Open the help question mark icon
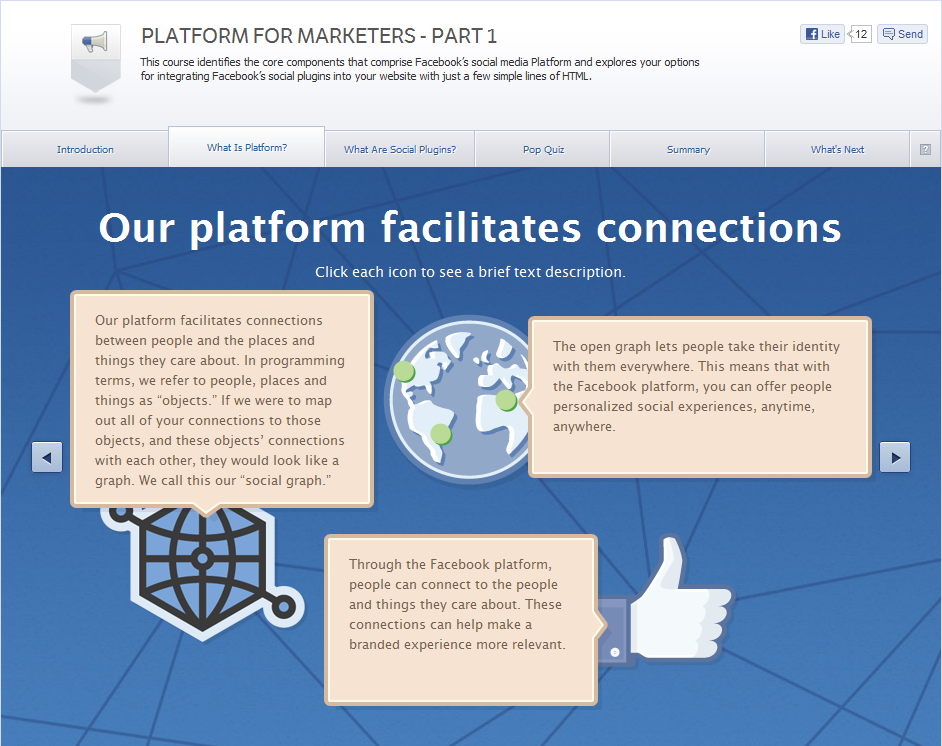 pyautogui.click(x=925, y=150)
